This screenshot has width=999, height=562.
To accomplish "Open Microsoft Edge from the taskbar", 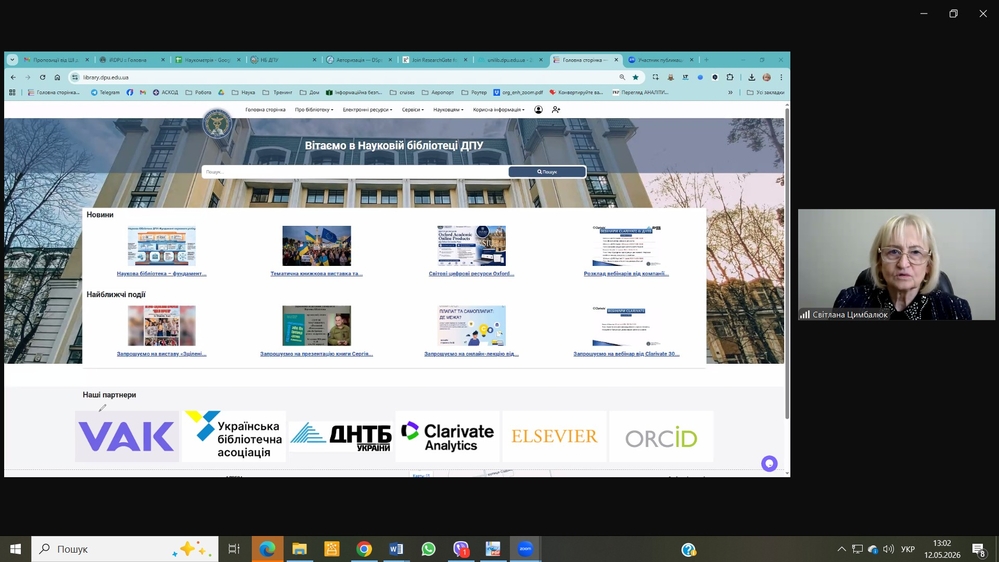I will (267, 549).
